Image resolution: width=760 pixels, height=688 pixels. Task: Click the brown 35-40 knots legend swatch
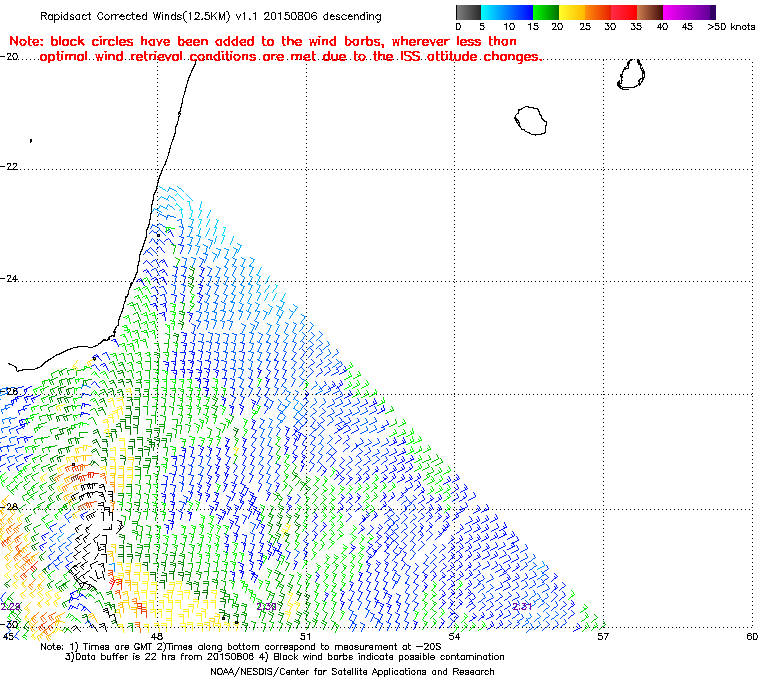pyautogui.click(x=650, y=12)
